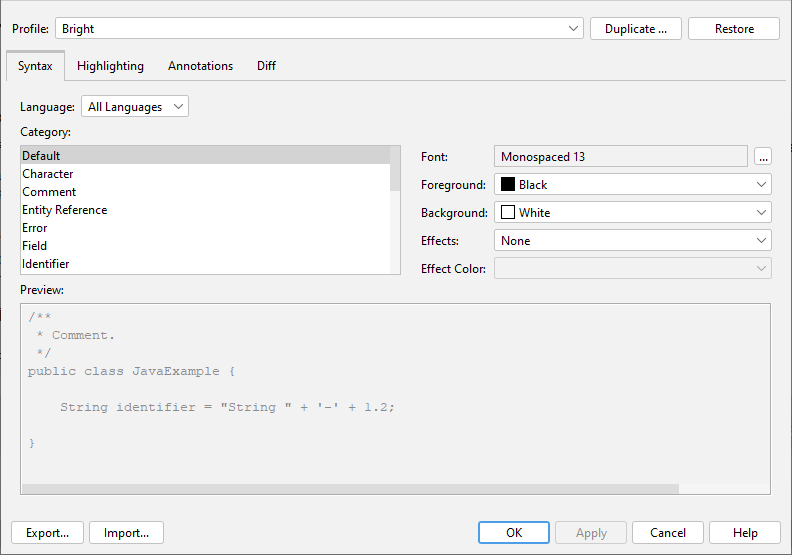Click the font chooser ellipsis button

point(763,157)
